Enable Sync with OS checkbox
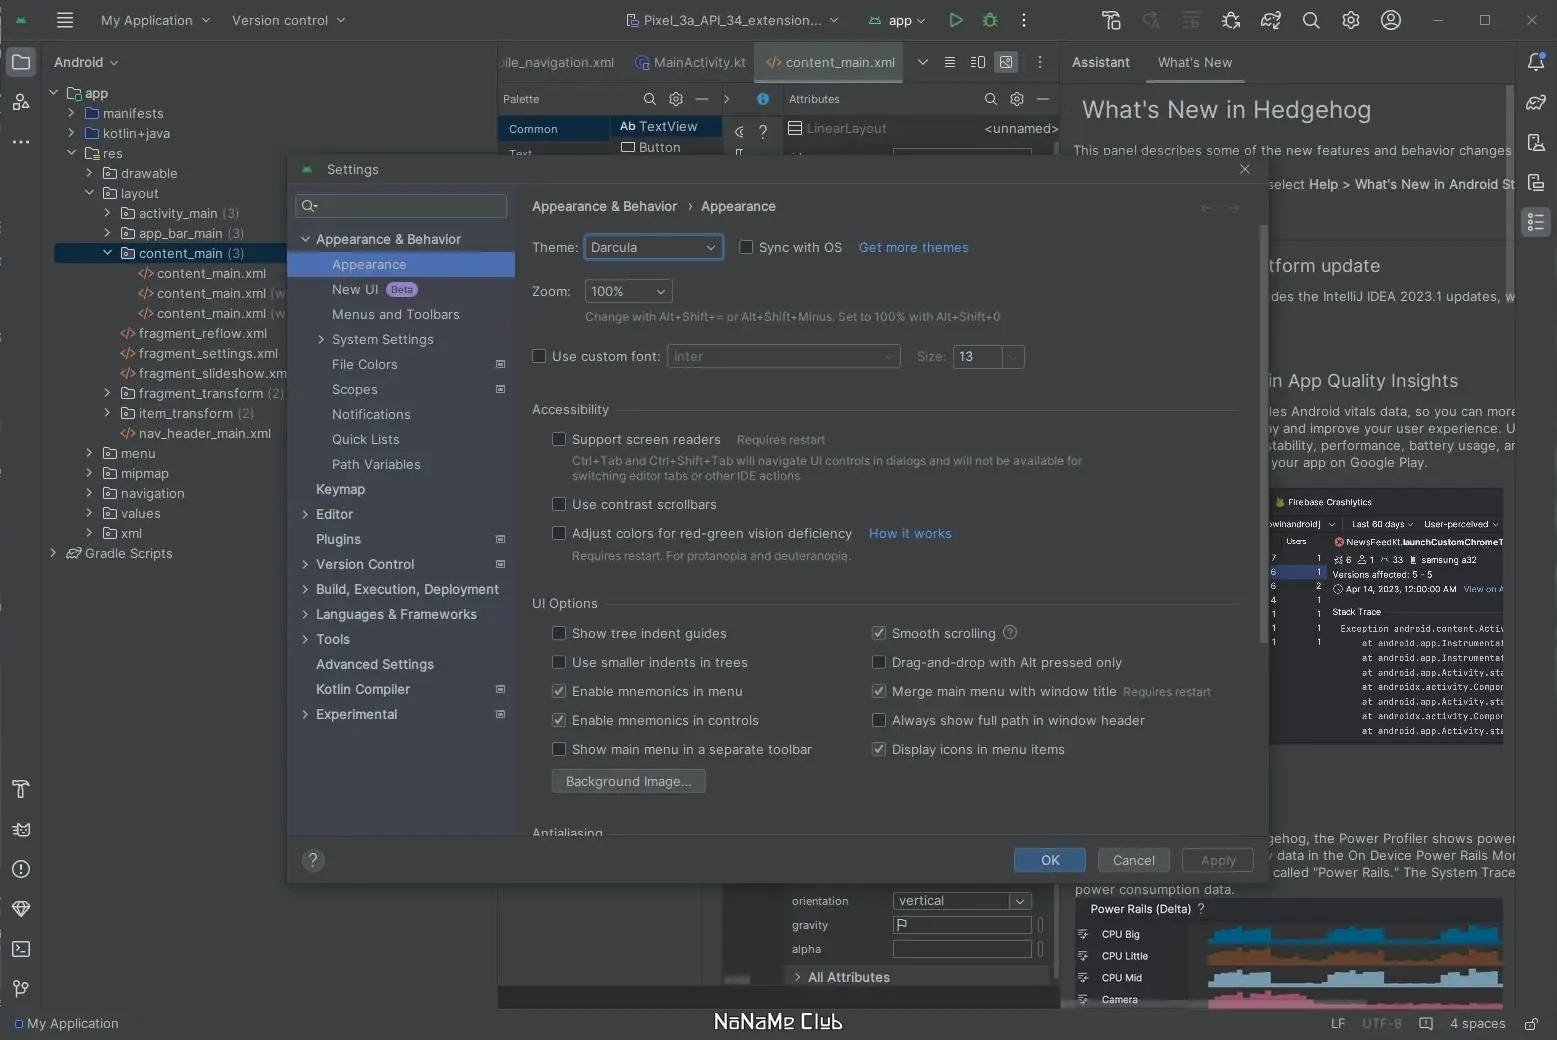This screenshot has height=1040, width=1557. (x=746, y=247)
